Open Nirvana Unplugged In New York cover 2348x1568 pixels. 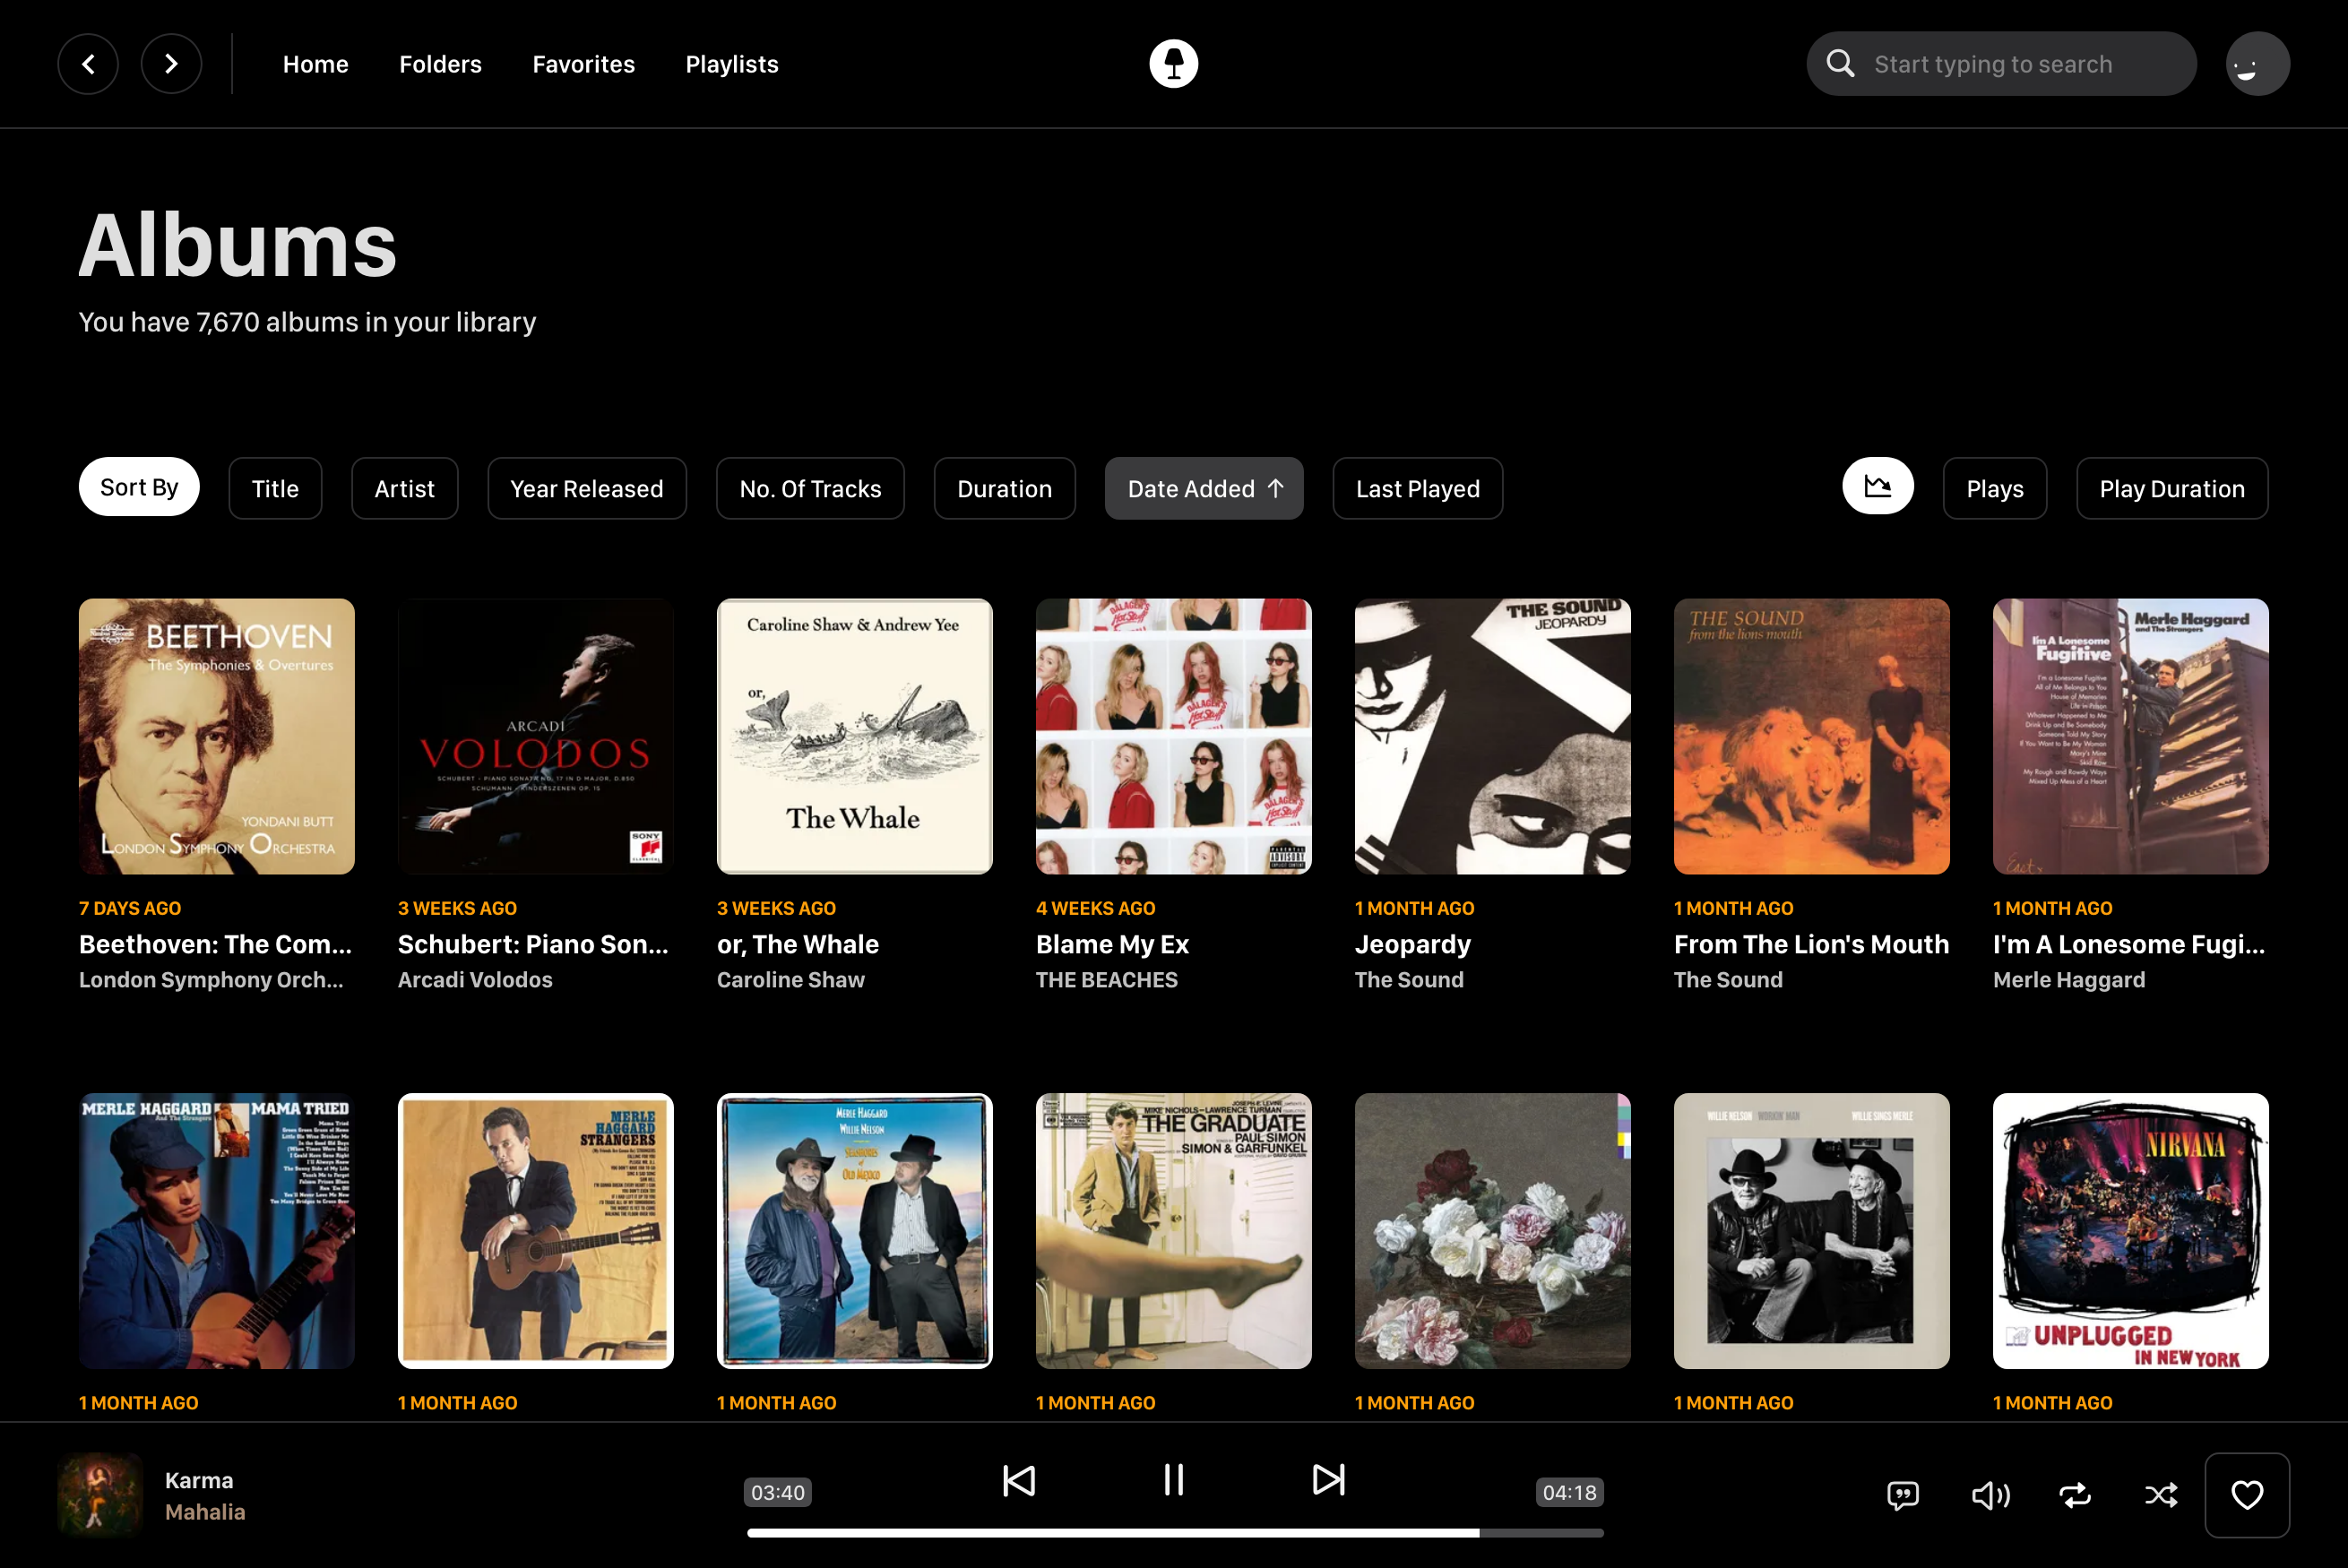pyautogui.click(x=2131, y=1231)
